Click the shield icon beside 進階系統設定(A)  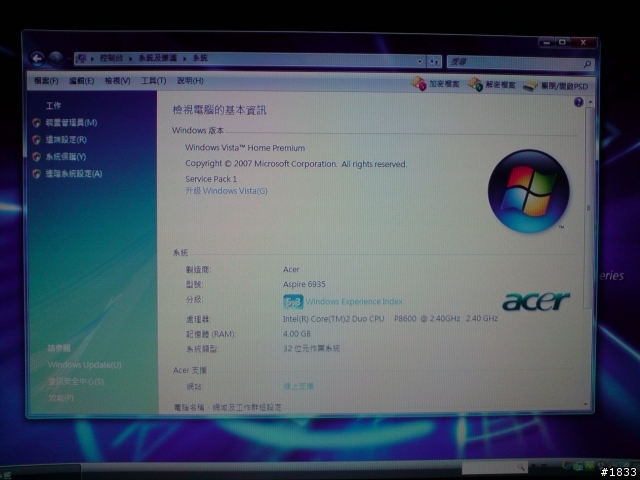pos(37,174)
